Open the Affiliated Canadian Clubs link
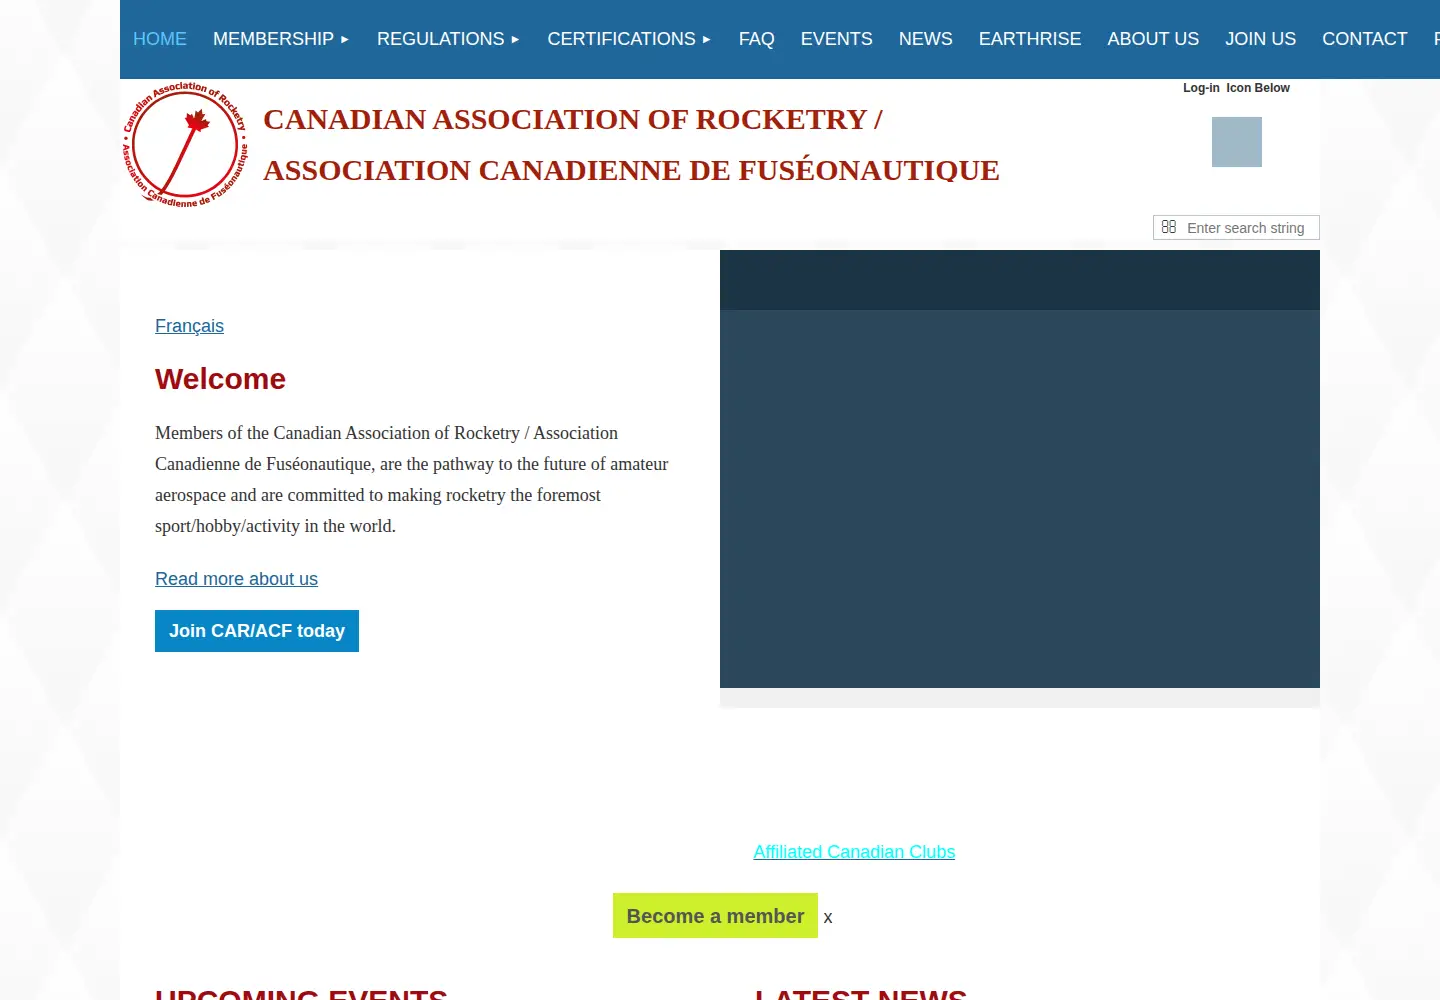Viewport: 1440px width, 1000px height. [854, 852]
